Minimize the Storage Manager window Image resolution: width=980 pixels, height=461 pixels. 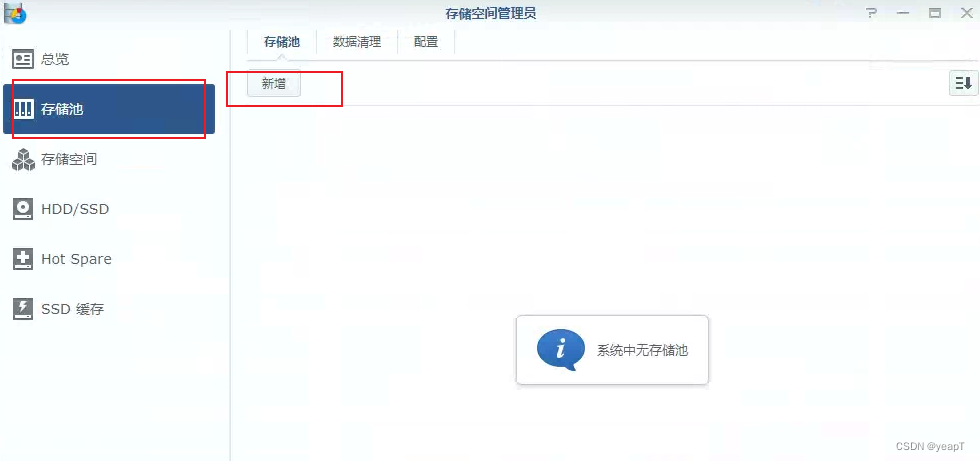click(x=902, y=13)
